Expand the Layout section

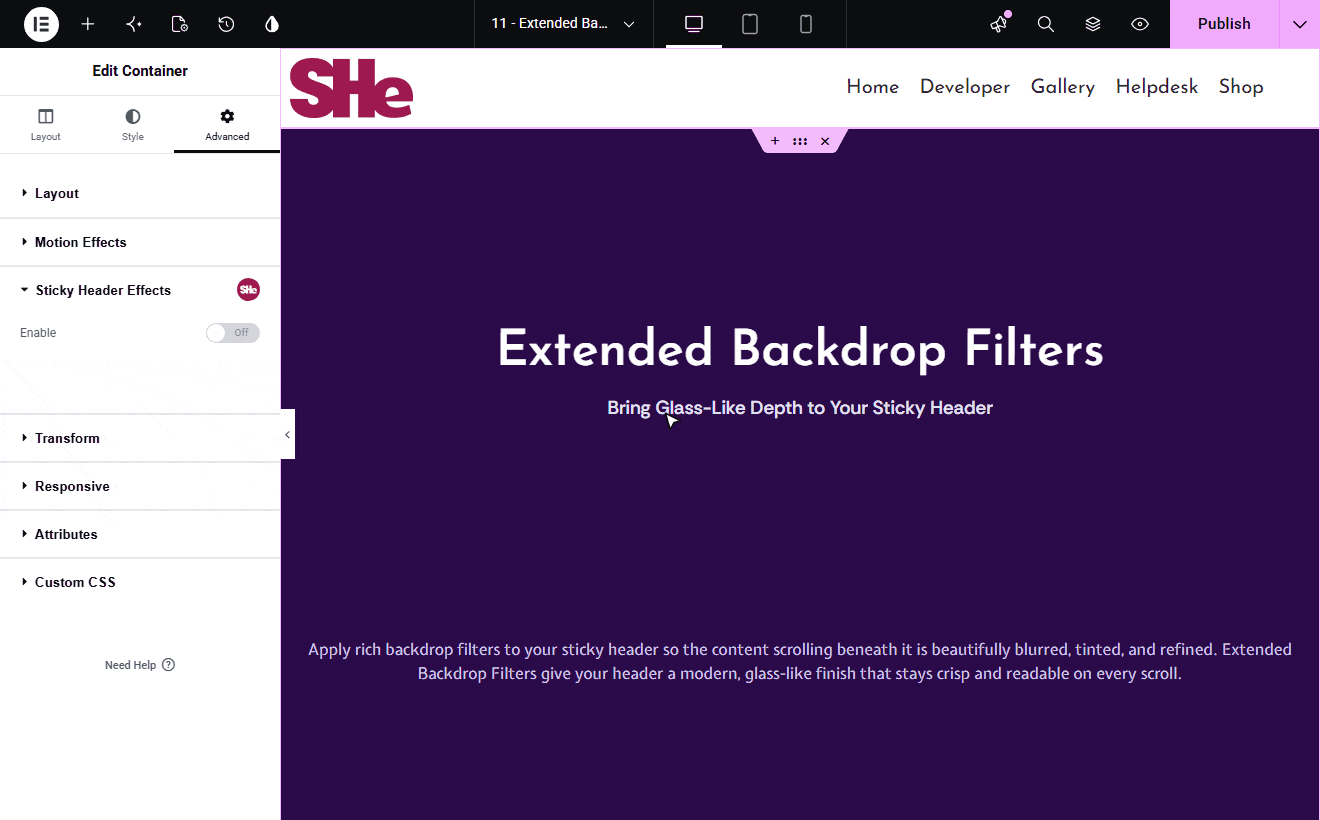tap(140, 193)
